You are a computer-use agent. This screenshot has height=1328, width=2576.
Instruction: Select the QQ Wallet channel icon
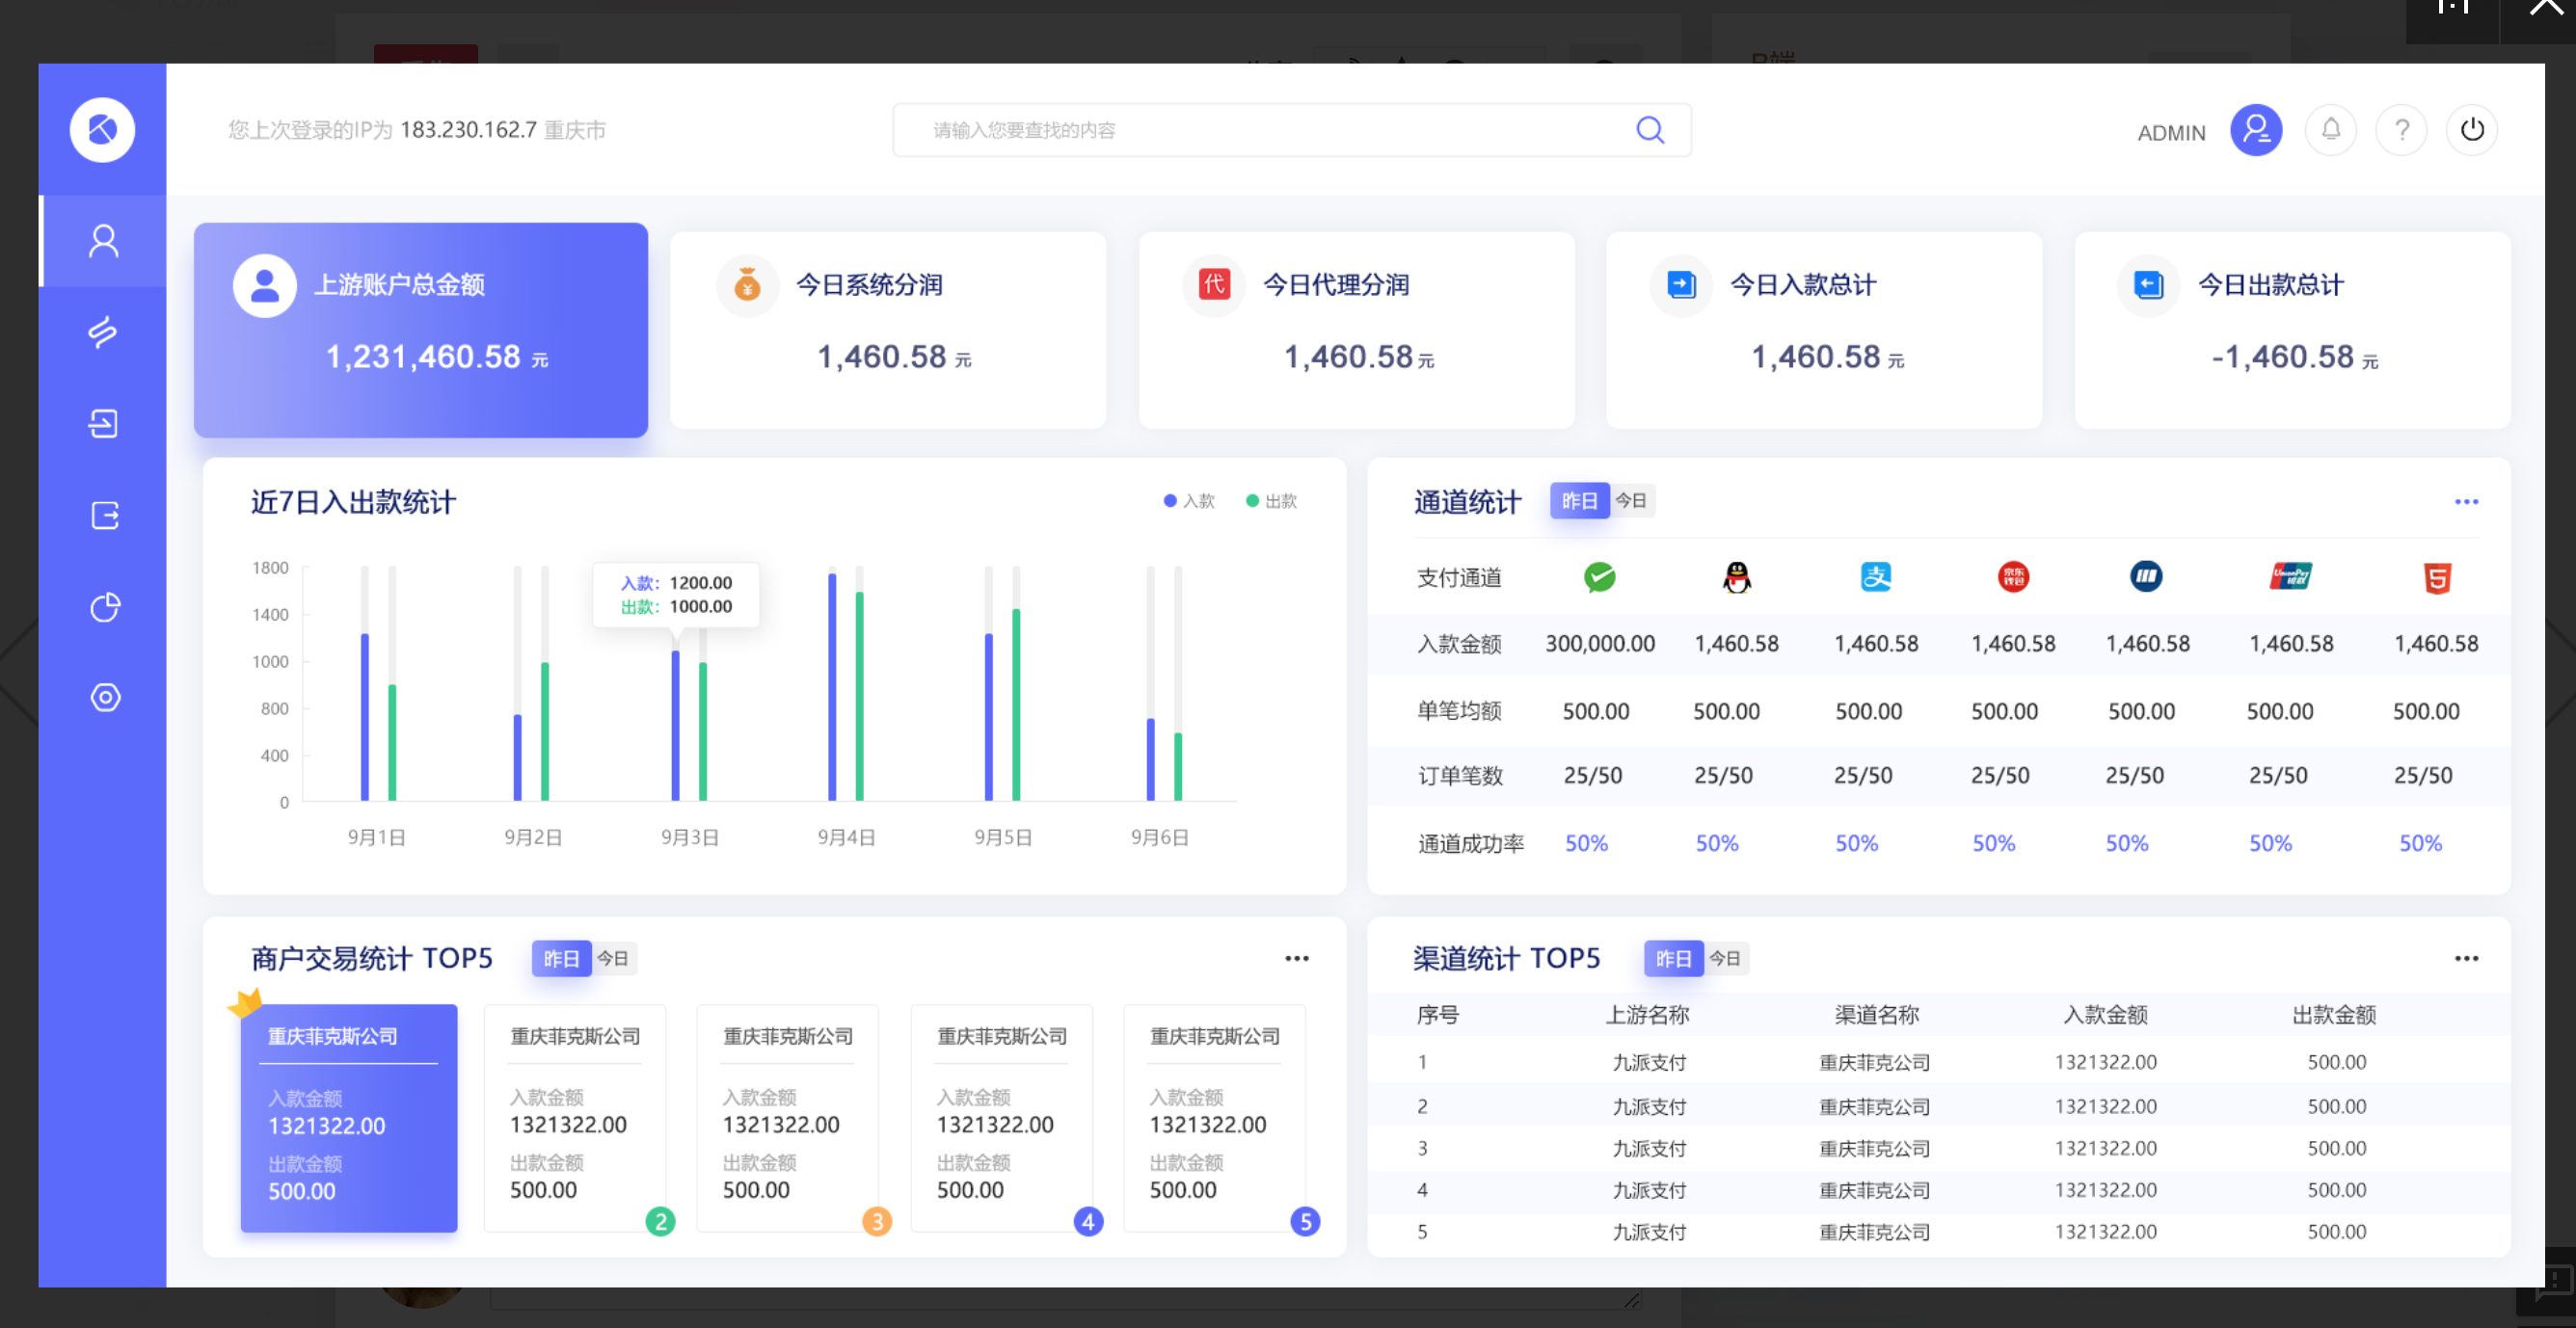[1737, 577]
